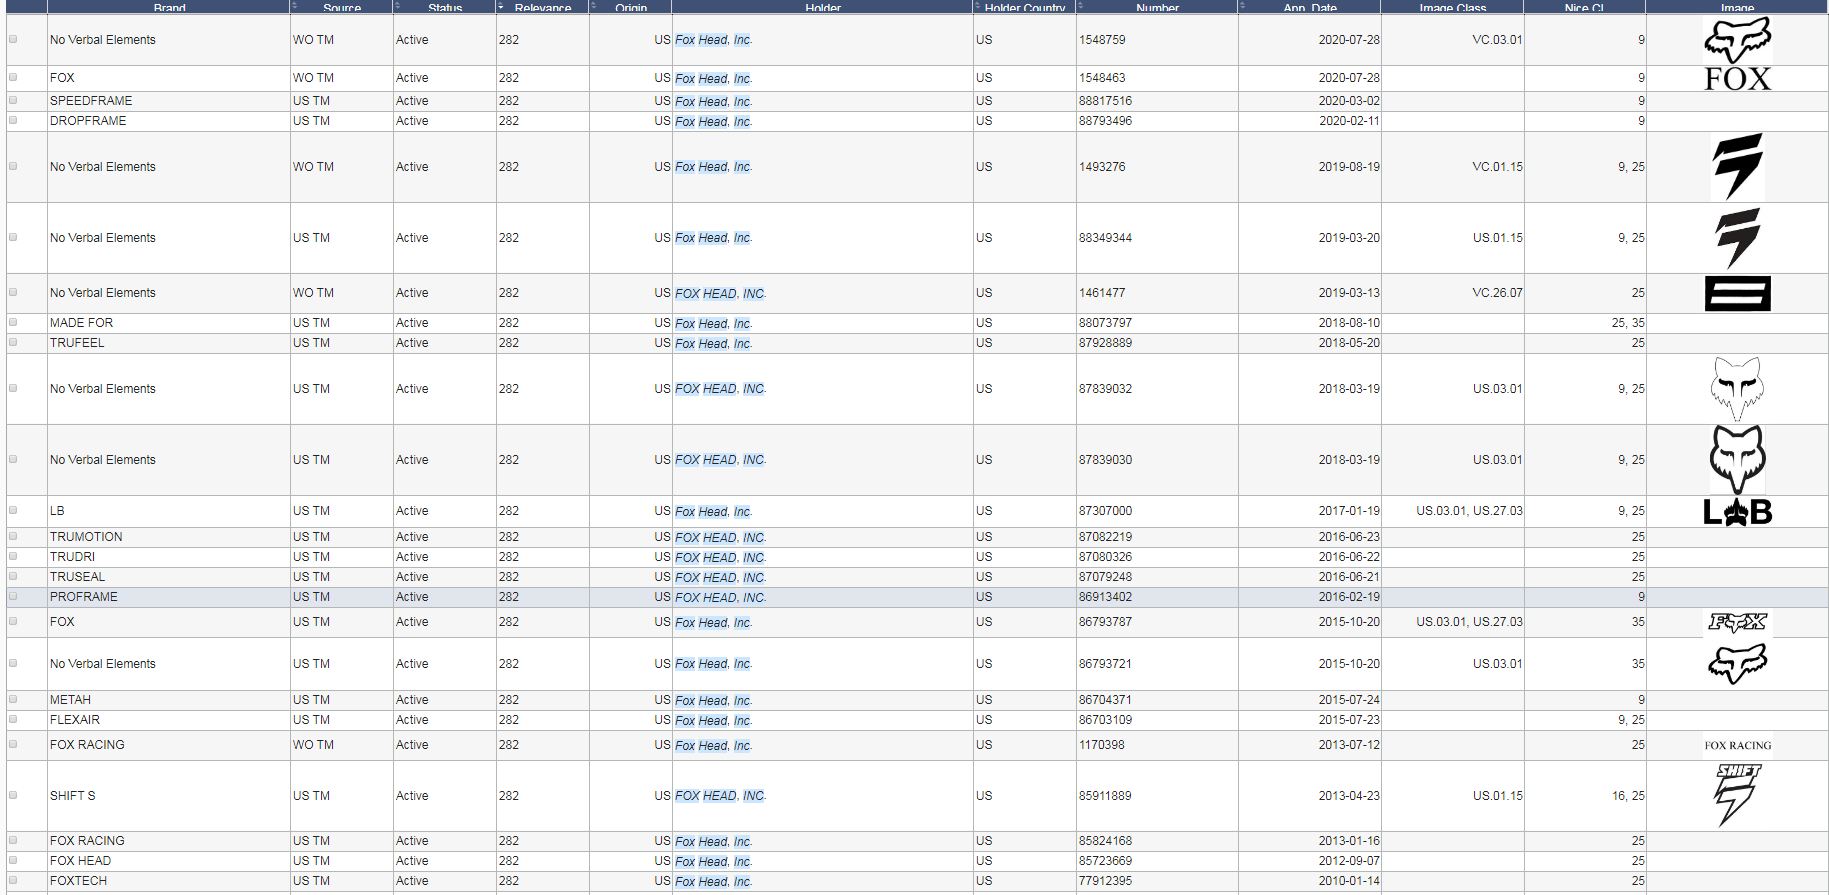Open the FOX HEAD, INC. holder for TRUMOTION
The width and height of the screenshot is (1829, 895).
pos(720,537)
